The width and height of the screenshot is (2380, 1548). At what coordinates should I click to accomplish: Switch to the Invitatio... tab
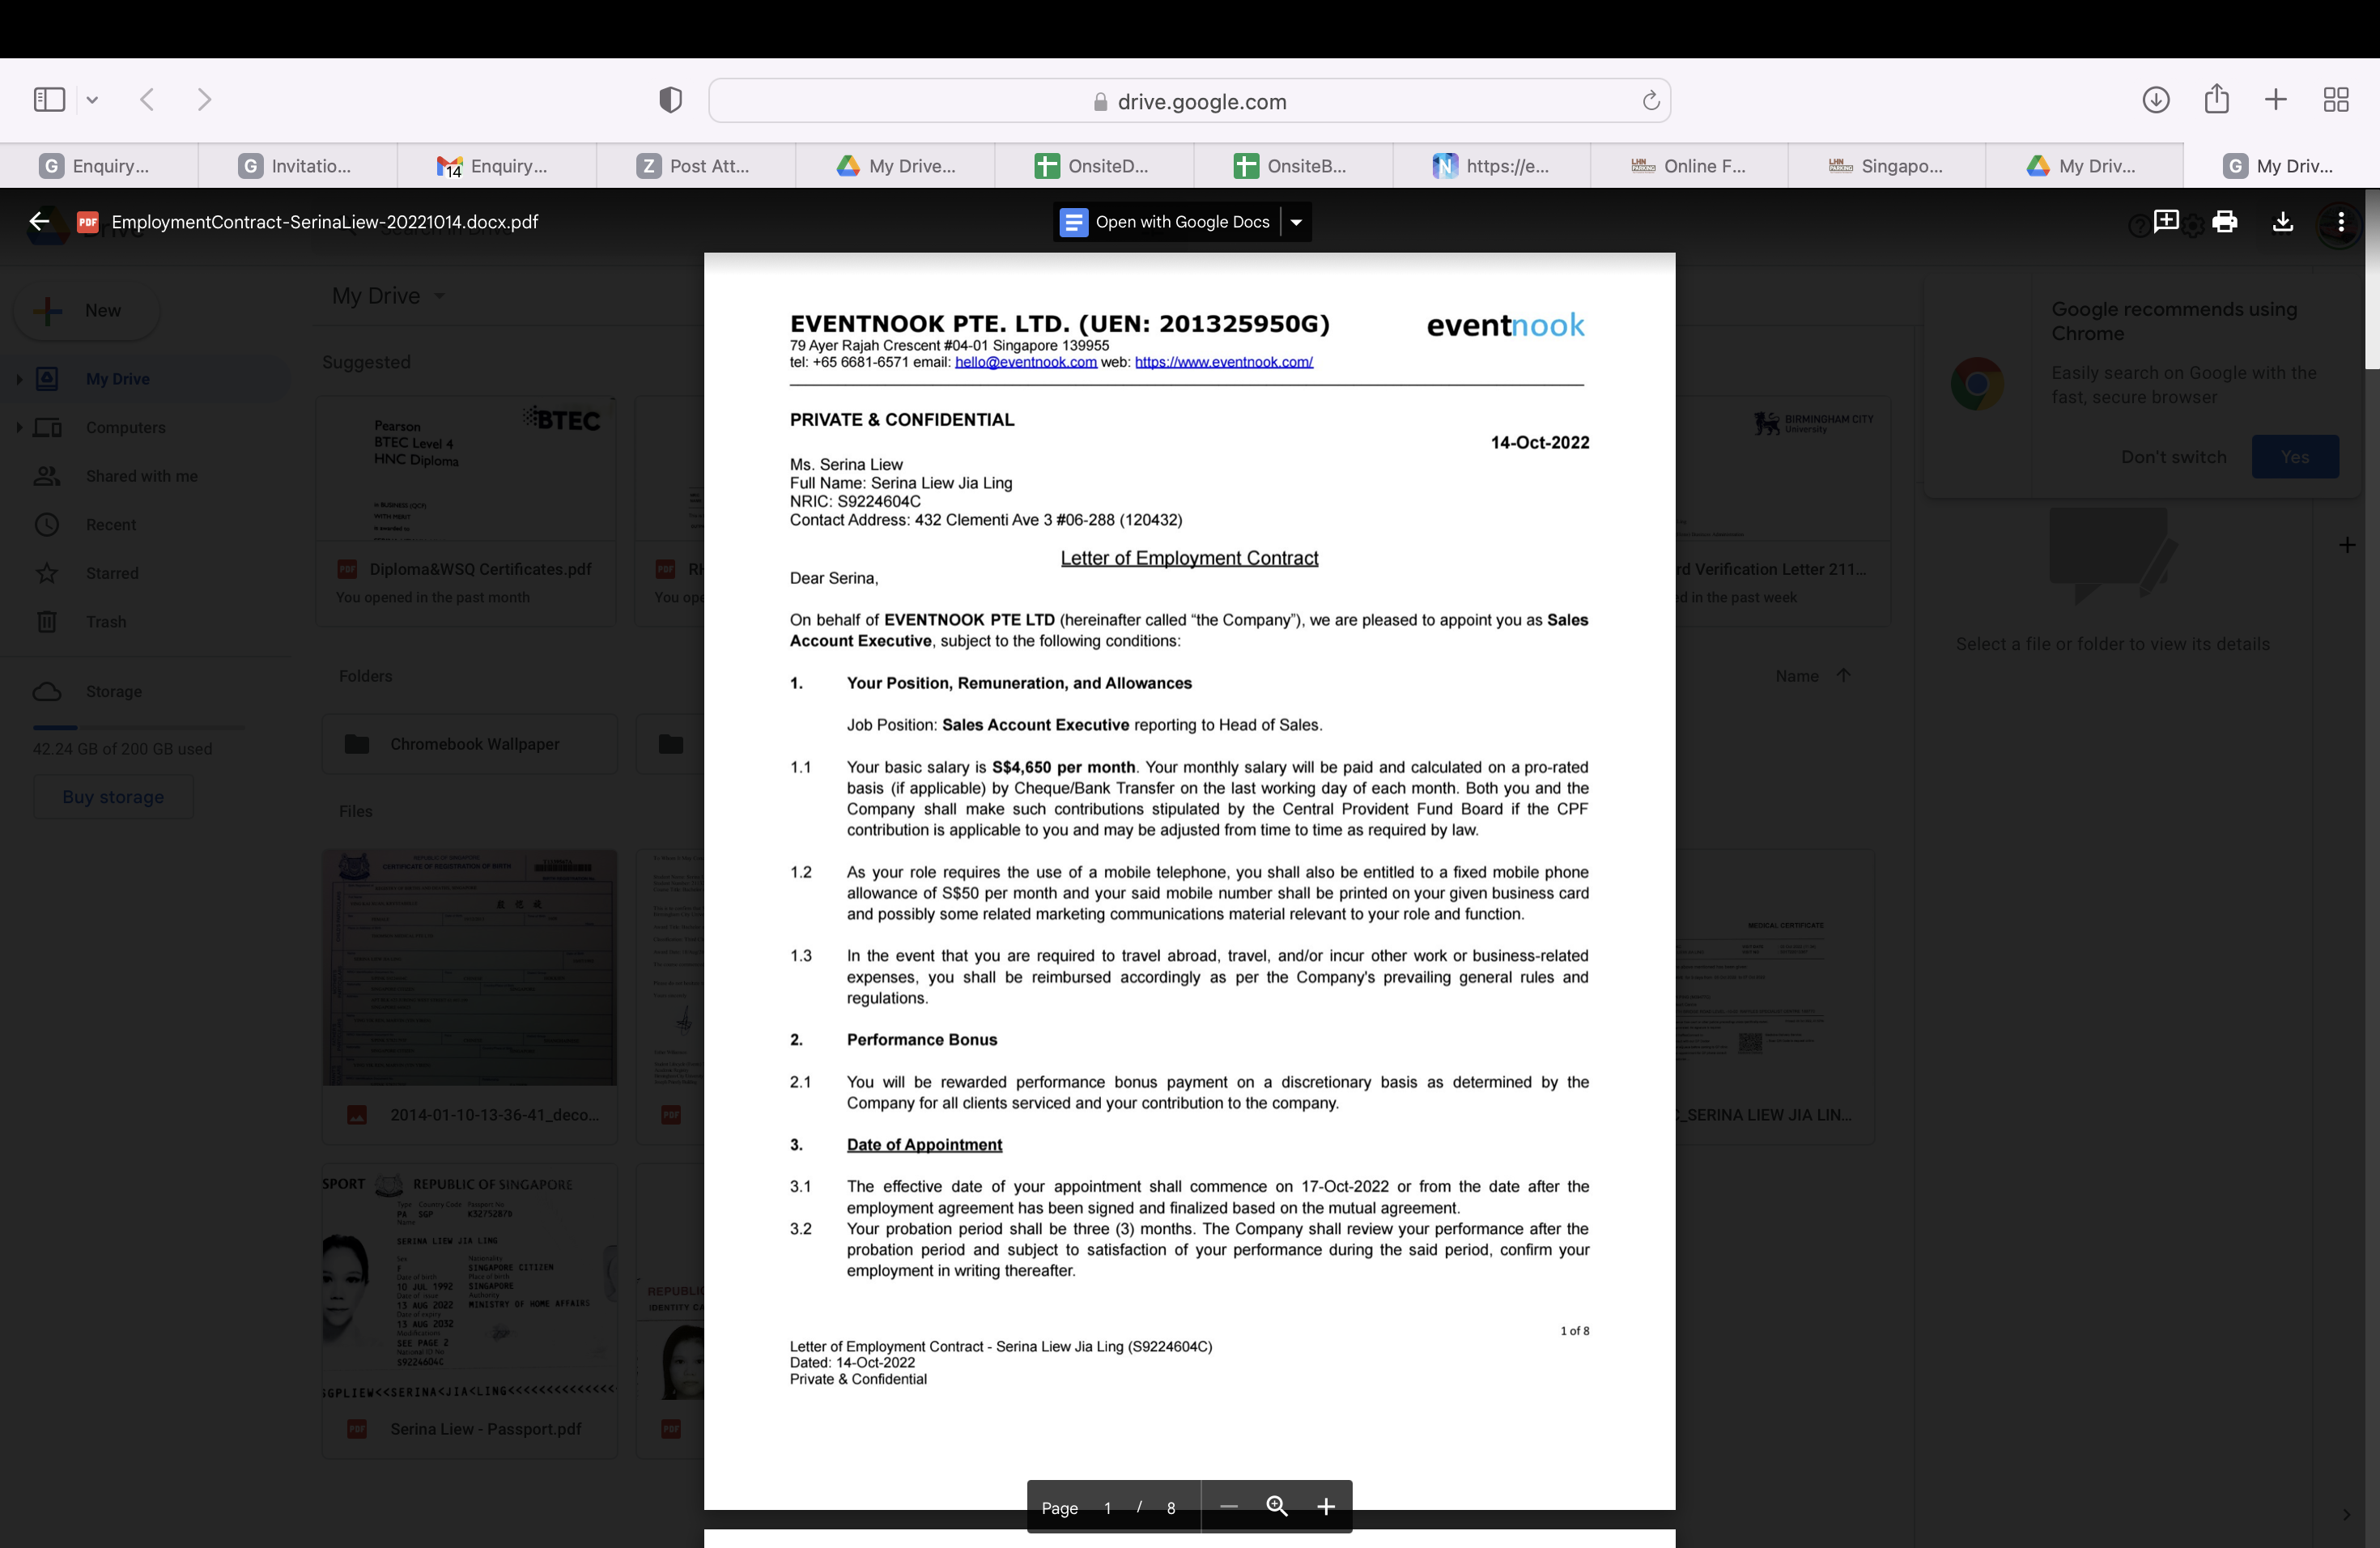pos(297,166)
